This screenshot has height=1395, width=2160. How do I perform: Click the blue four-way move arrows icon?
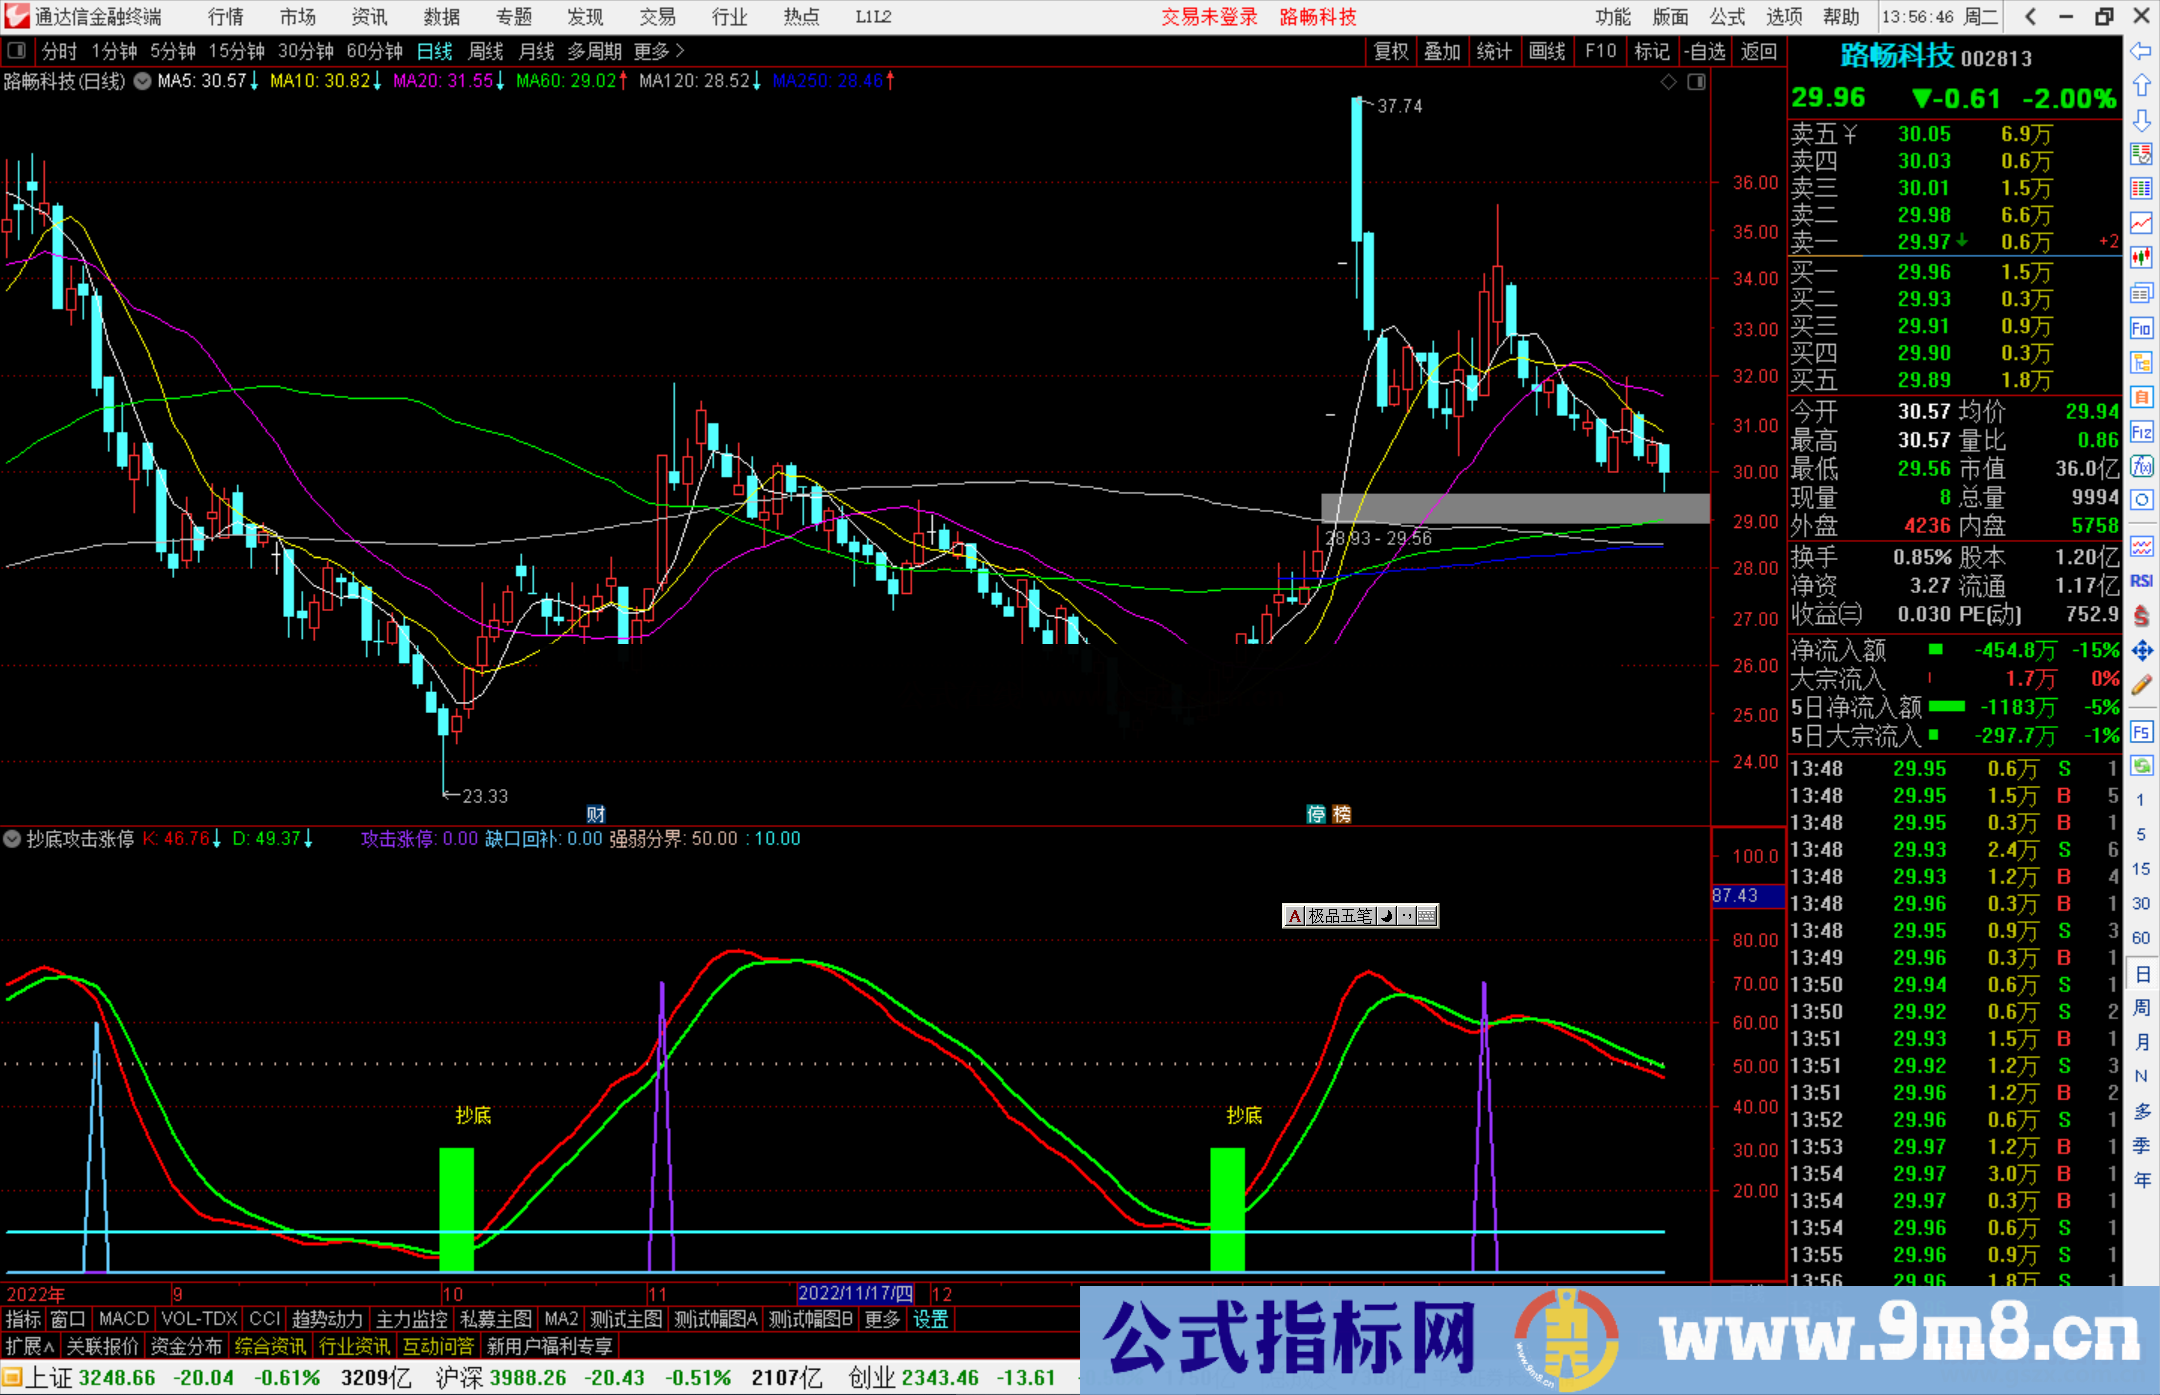[2141, 651]
